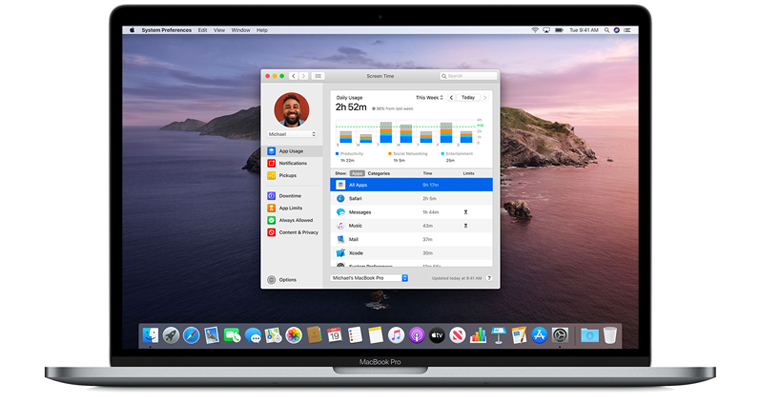Open the Edit menu
Image resolution: width=760 pixels, height=397 pixels.
[202, 30]
